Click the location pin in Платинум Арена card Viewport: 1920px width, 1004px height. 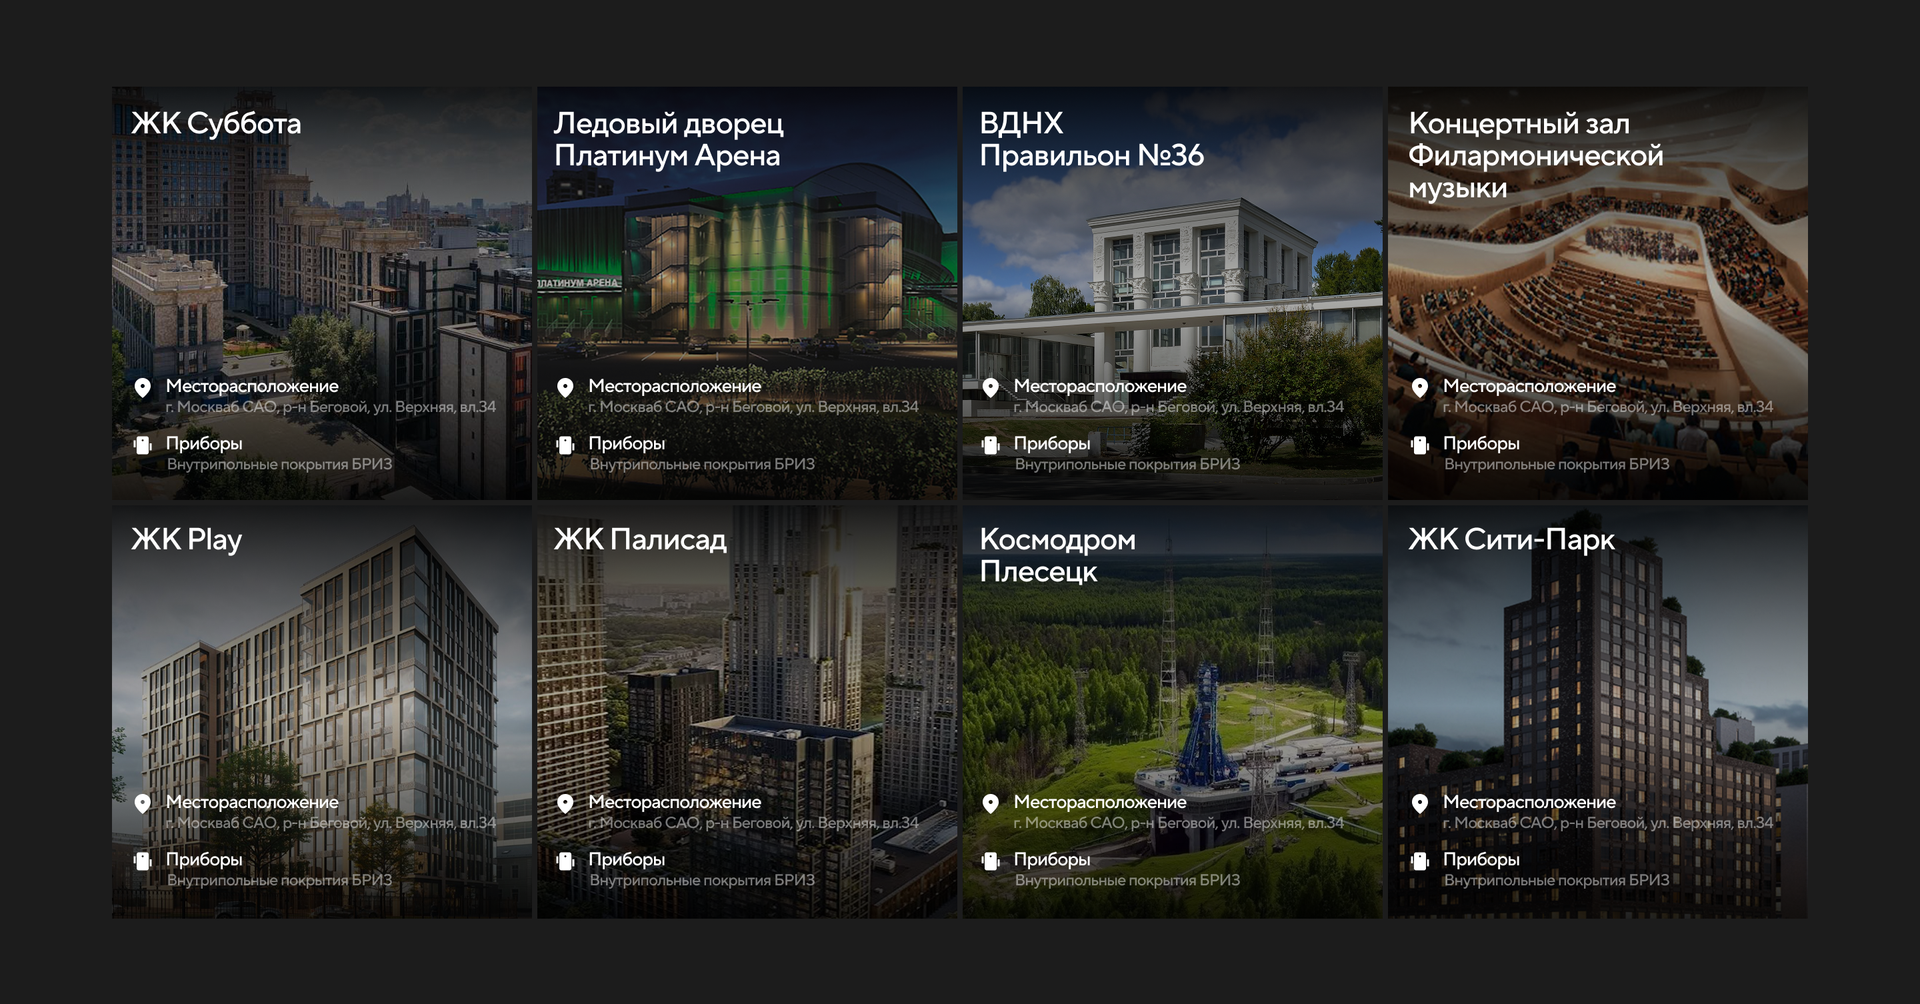565,388
